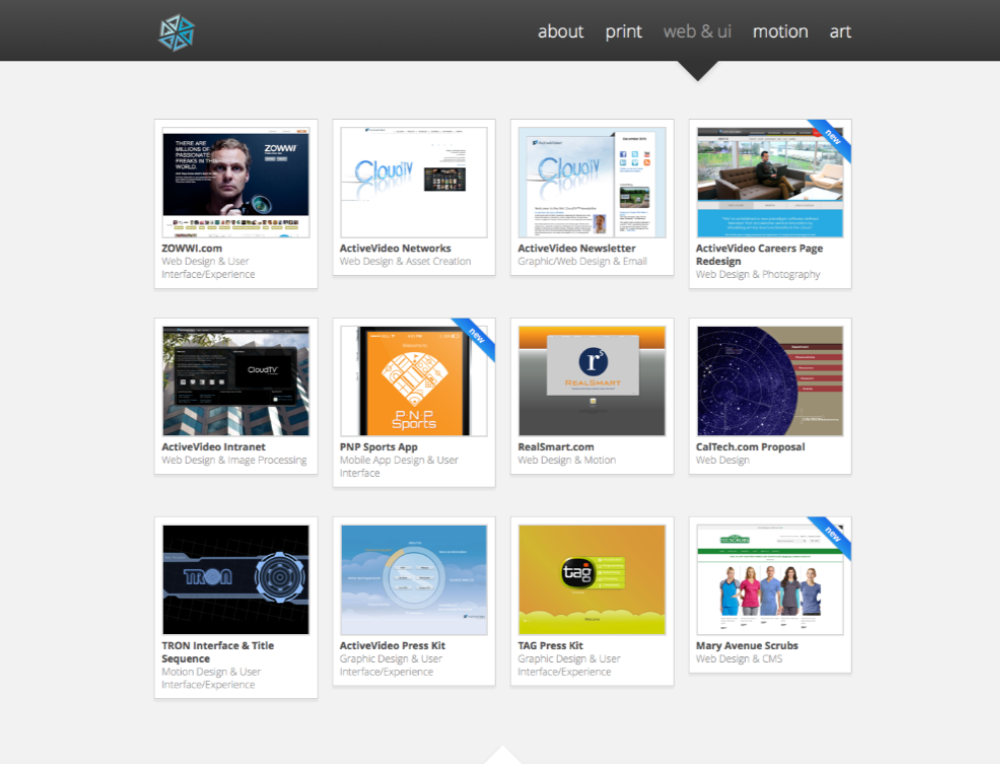Click 'Web Design & CMS' description

tap(739, 659)
